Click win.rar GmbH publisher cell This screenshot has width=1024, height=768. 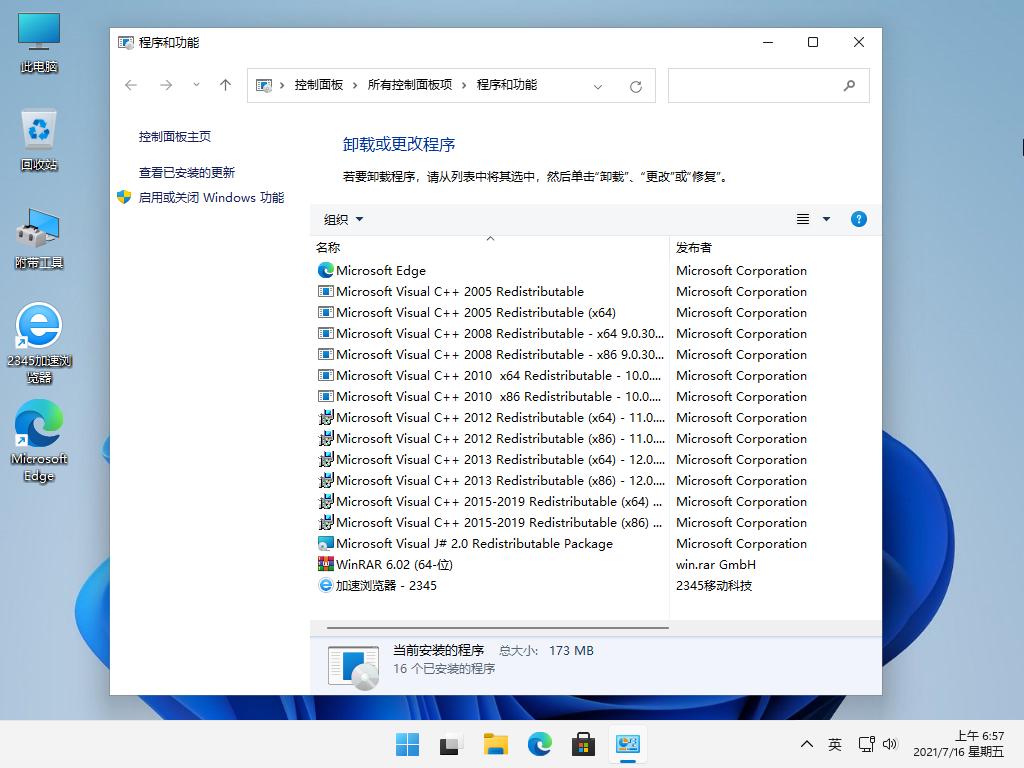716,564
